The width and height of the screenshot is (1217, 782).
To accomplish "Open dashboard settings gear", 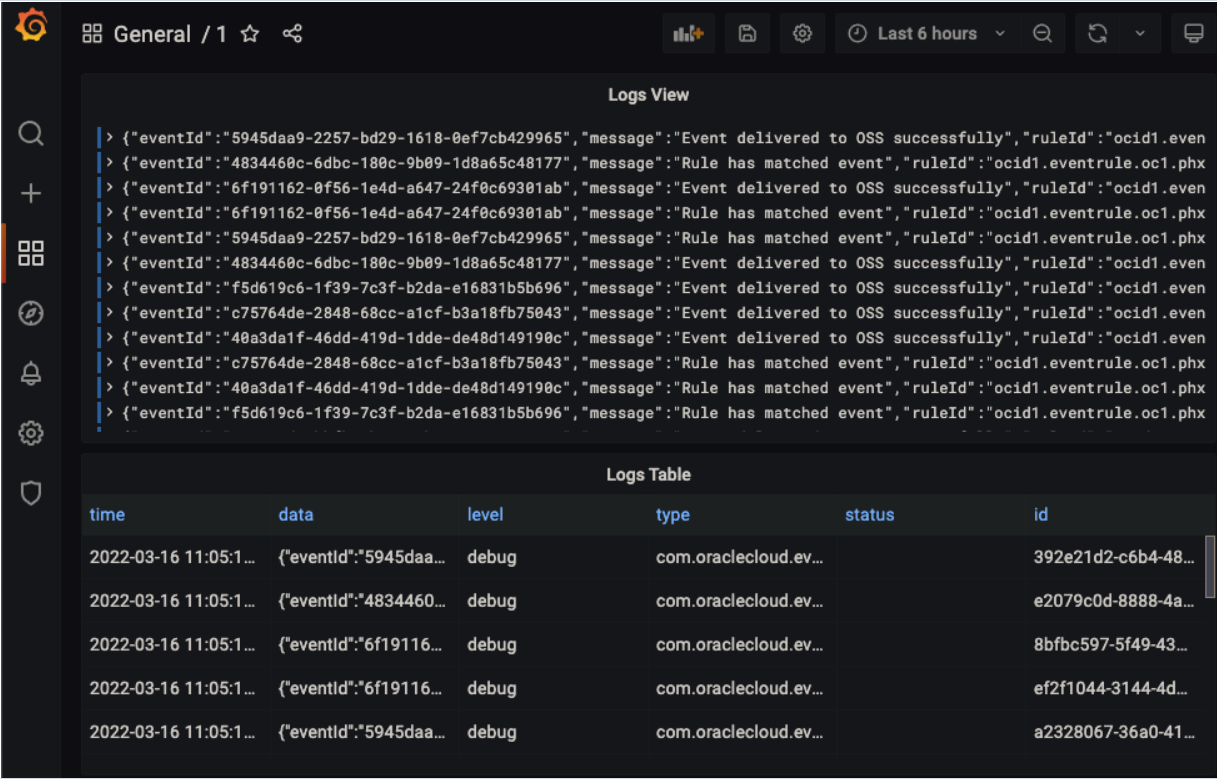I will [x=802, y=33].
